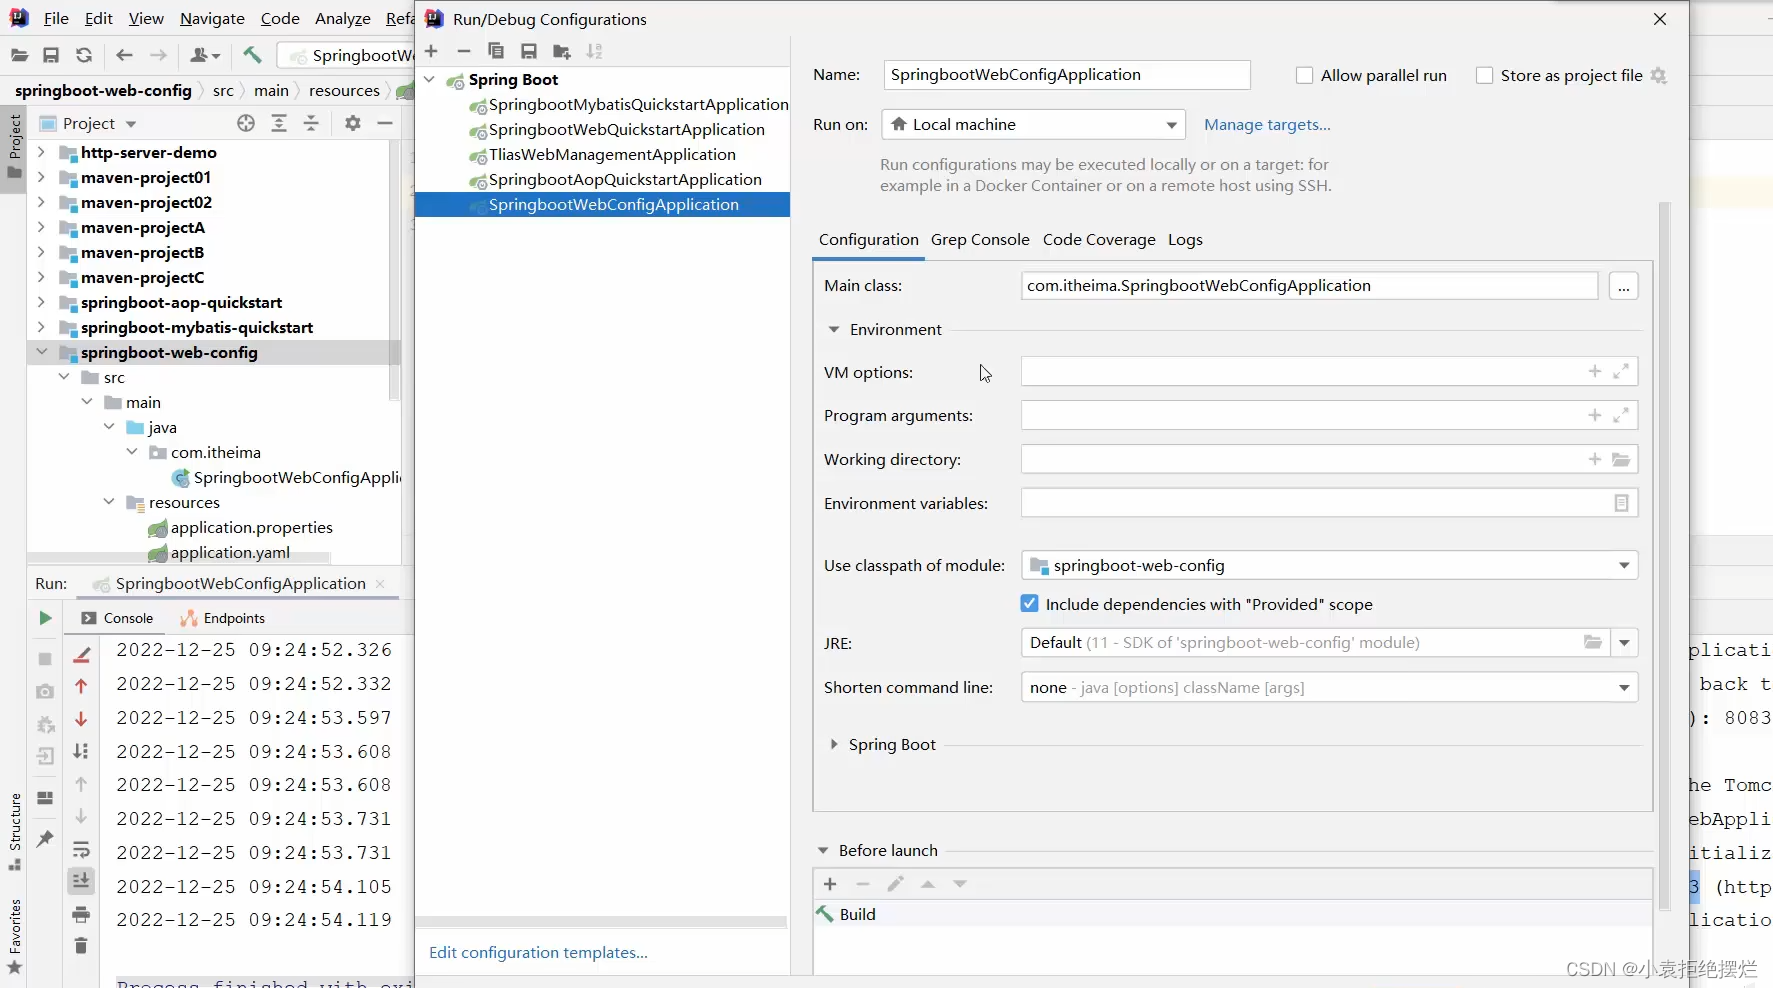Expand Spring Boot settings section
This screenshot has height=988, width=1773.
click(834, 744)
